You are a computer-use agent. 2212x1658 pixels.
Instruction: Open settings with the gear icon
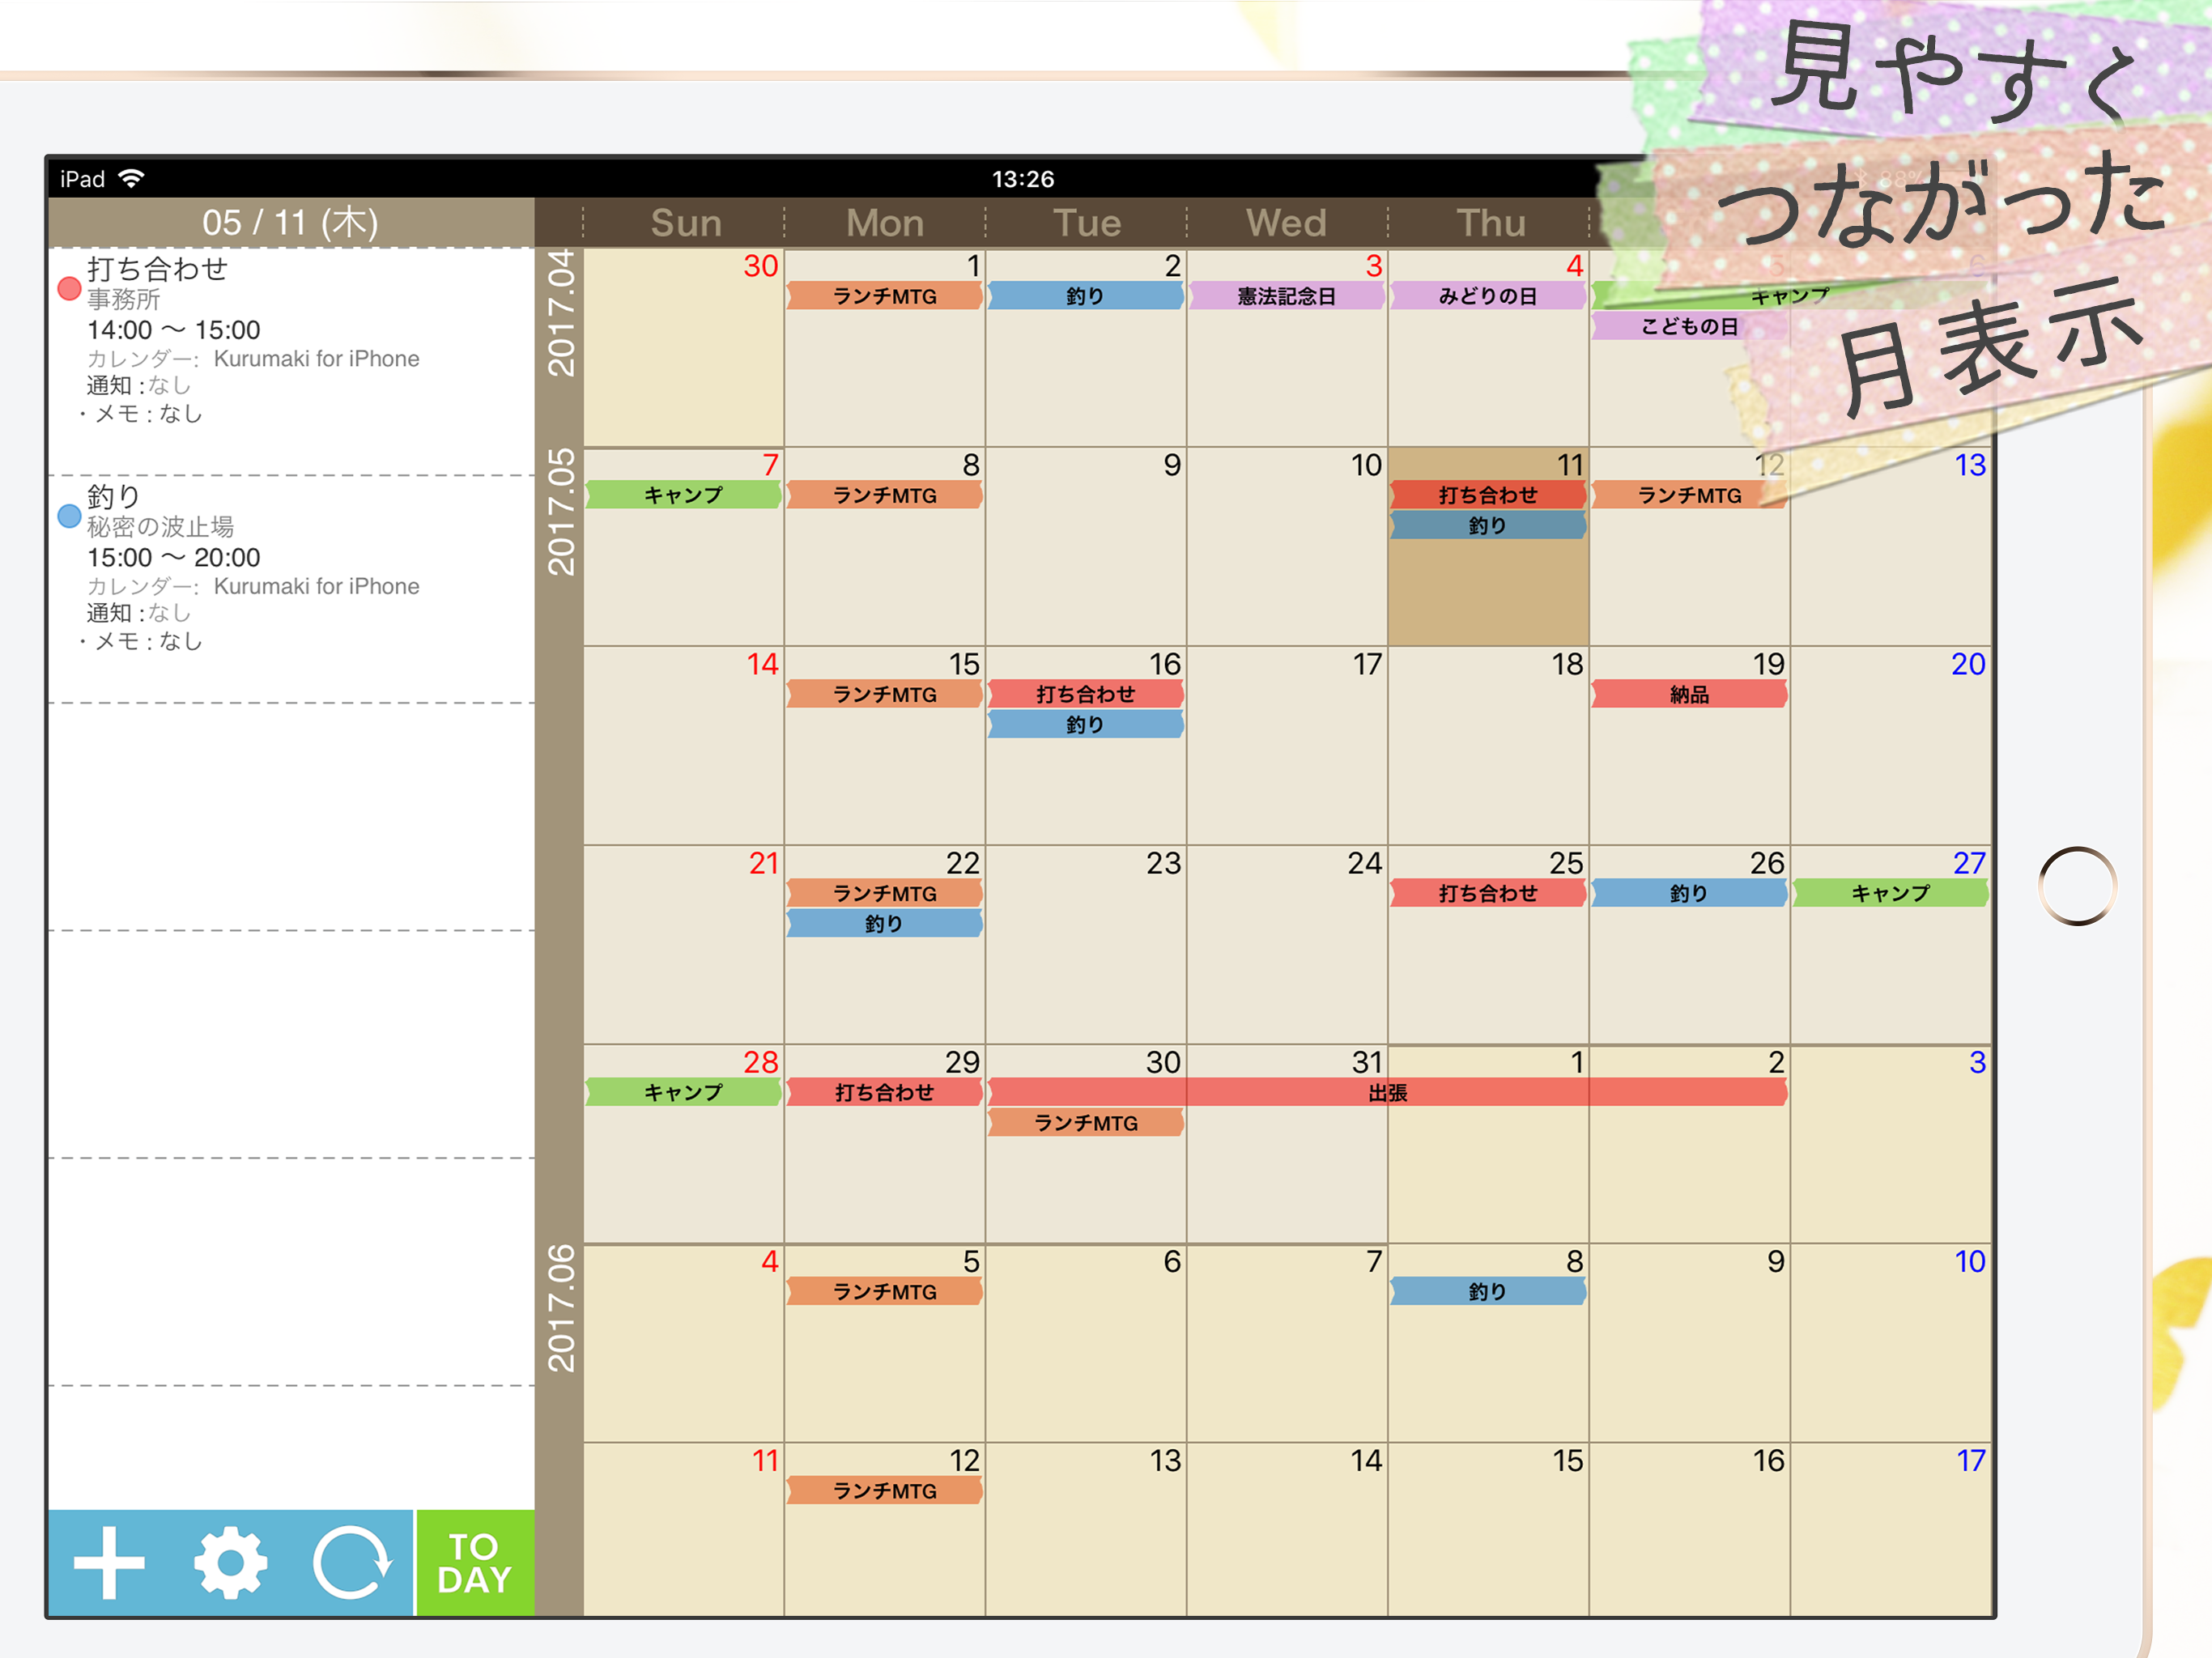click(x=230, y=1562)
